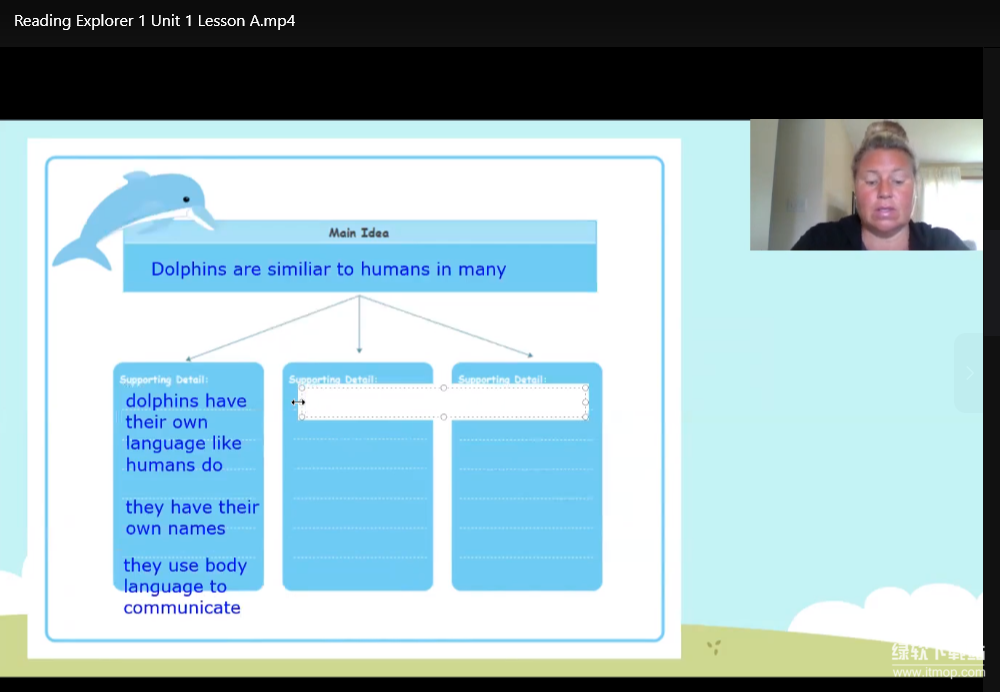Click the text 'they have their own names'
Viewport: 1000px width, 692px height.
tap(192, 517)
